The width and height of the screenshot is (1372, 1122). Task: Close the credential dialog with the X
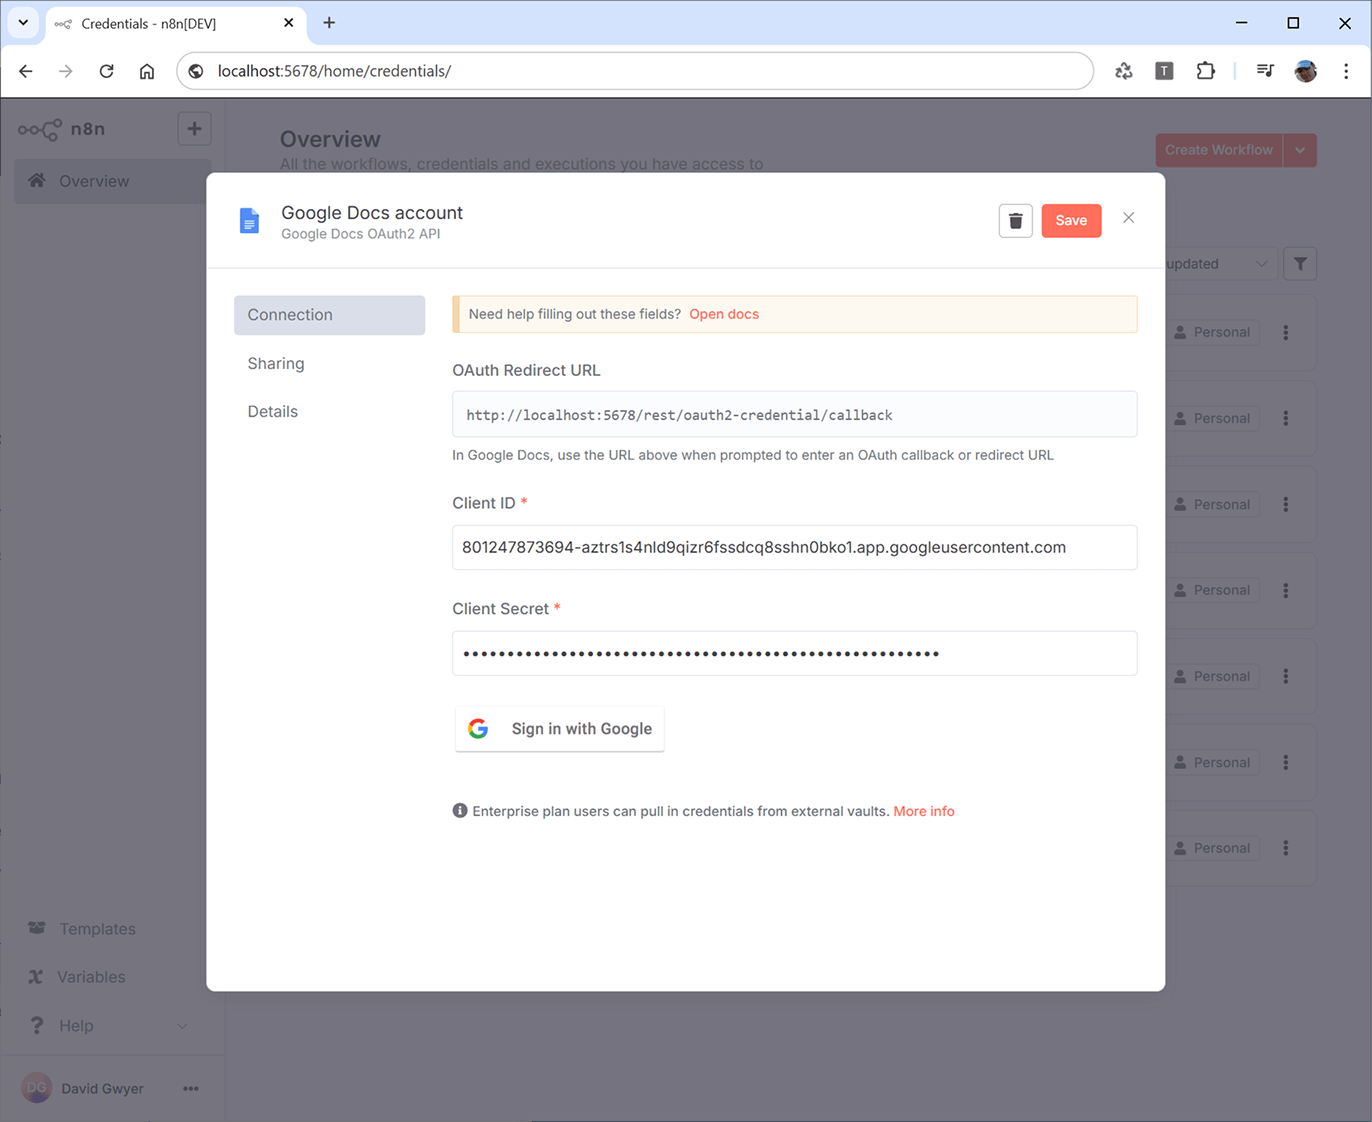tap(1128, 218)
